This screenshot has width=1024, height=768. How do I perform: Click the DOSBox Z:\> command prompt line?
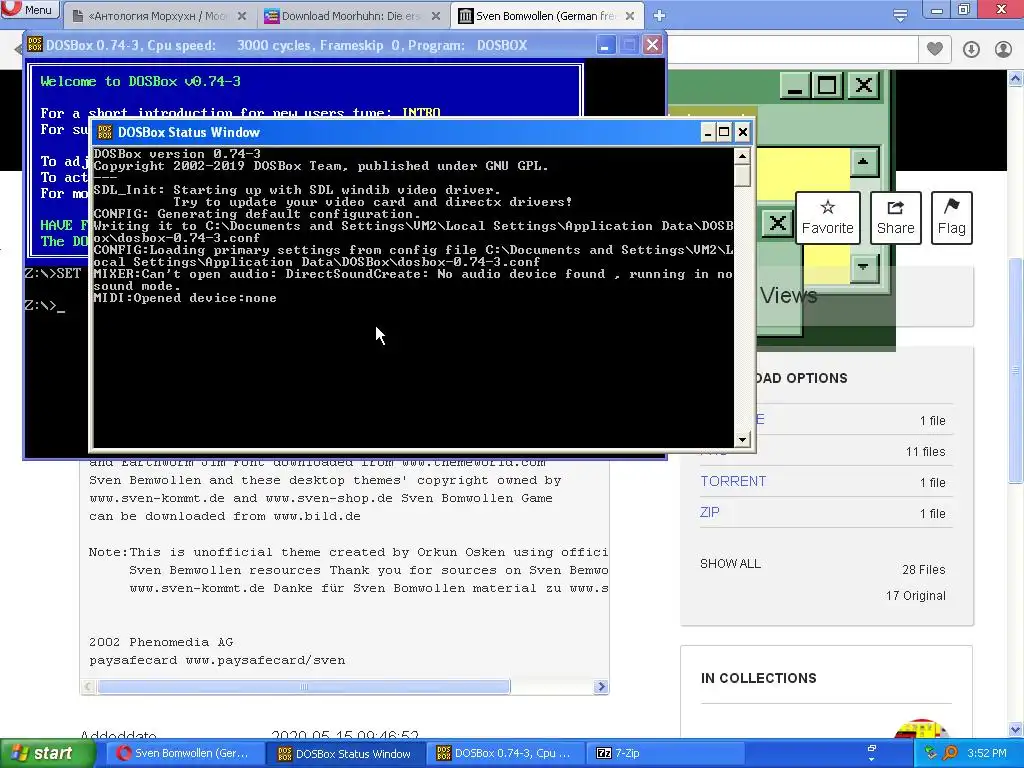tap(44, 305)
